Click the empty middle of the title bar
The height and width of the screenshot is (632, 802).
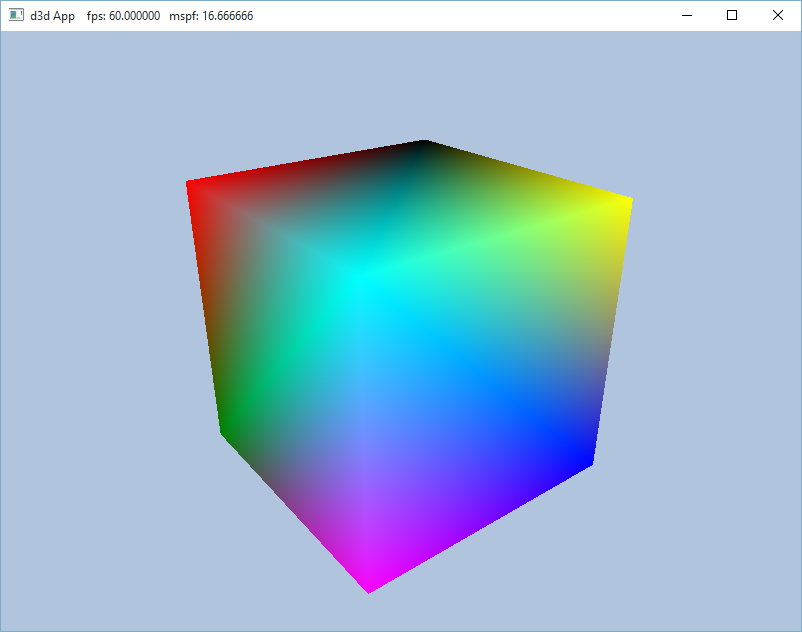(x=450, y=16)
